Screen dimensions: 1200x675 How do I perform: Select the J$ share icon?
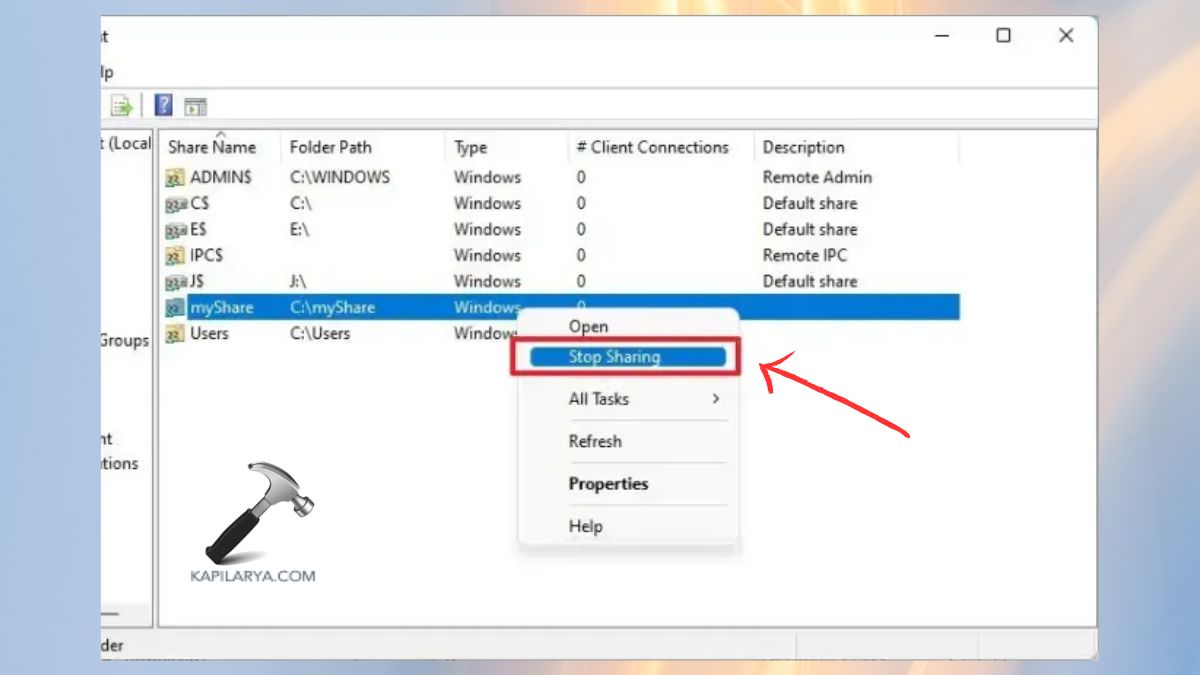coord(174,281)
